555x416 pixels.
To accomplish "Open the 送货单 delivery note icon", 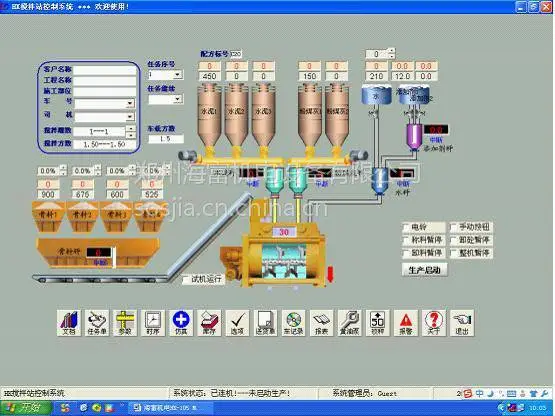I will (x=265, y=323).
